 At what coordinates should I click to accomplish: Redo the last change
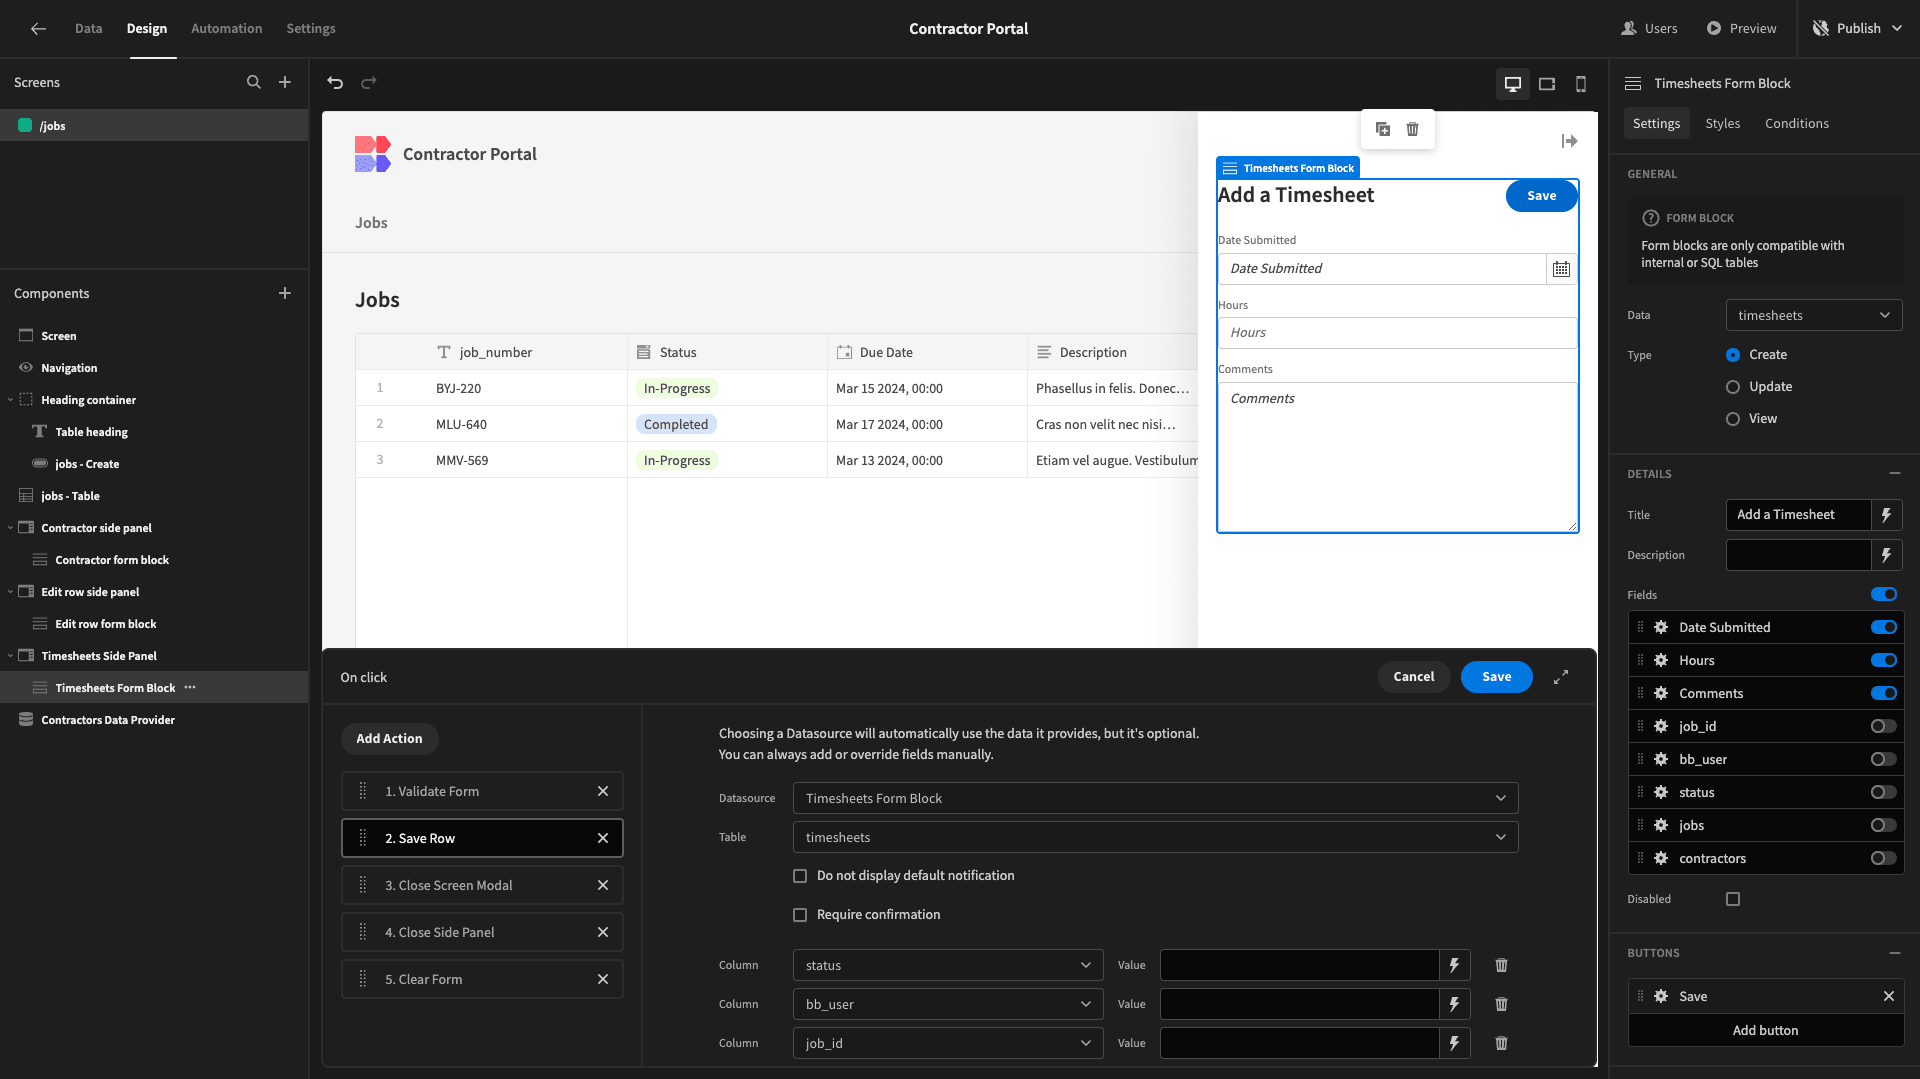click(369, 83)
